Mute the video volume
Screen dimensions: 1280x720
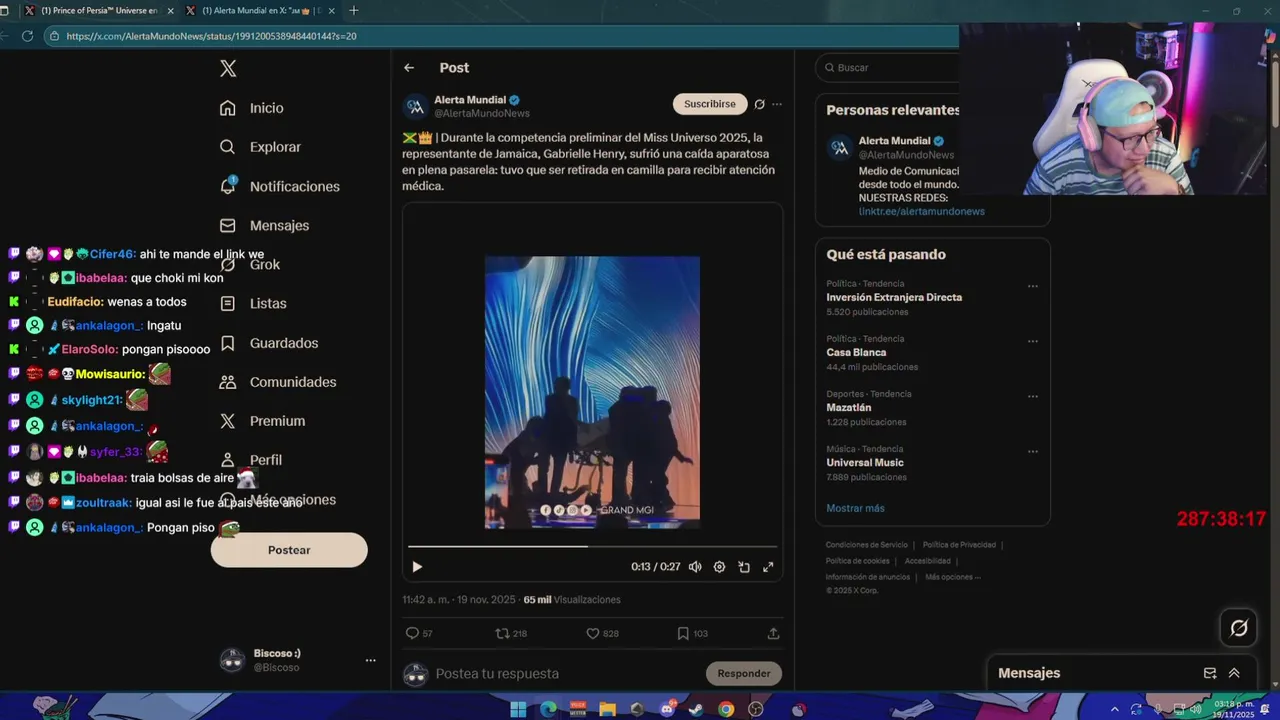click(695, 567)
